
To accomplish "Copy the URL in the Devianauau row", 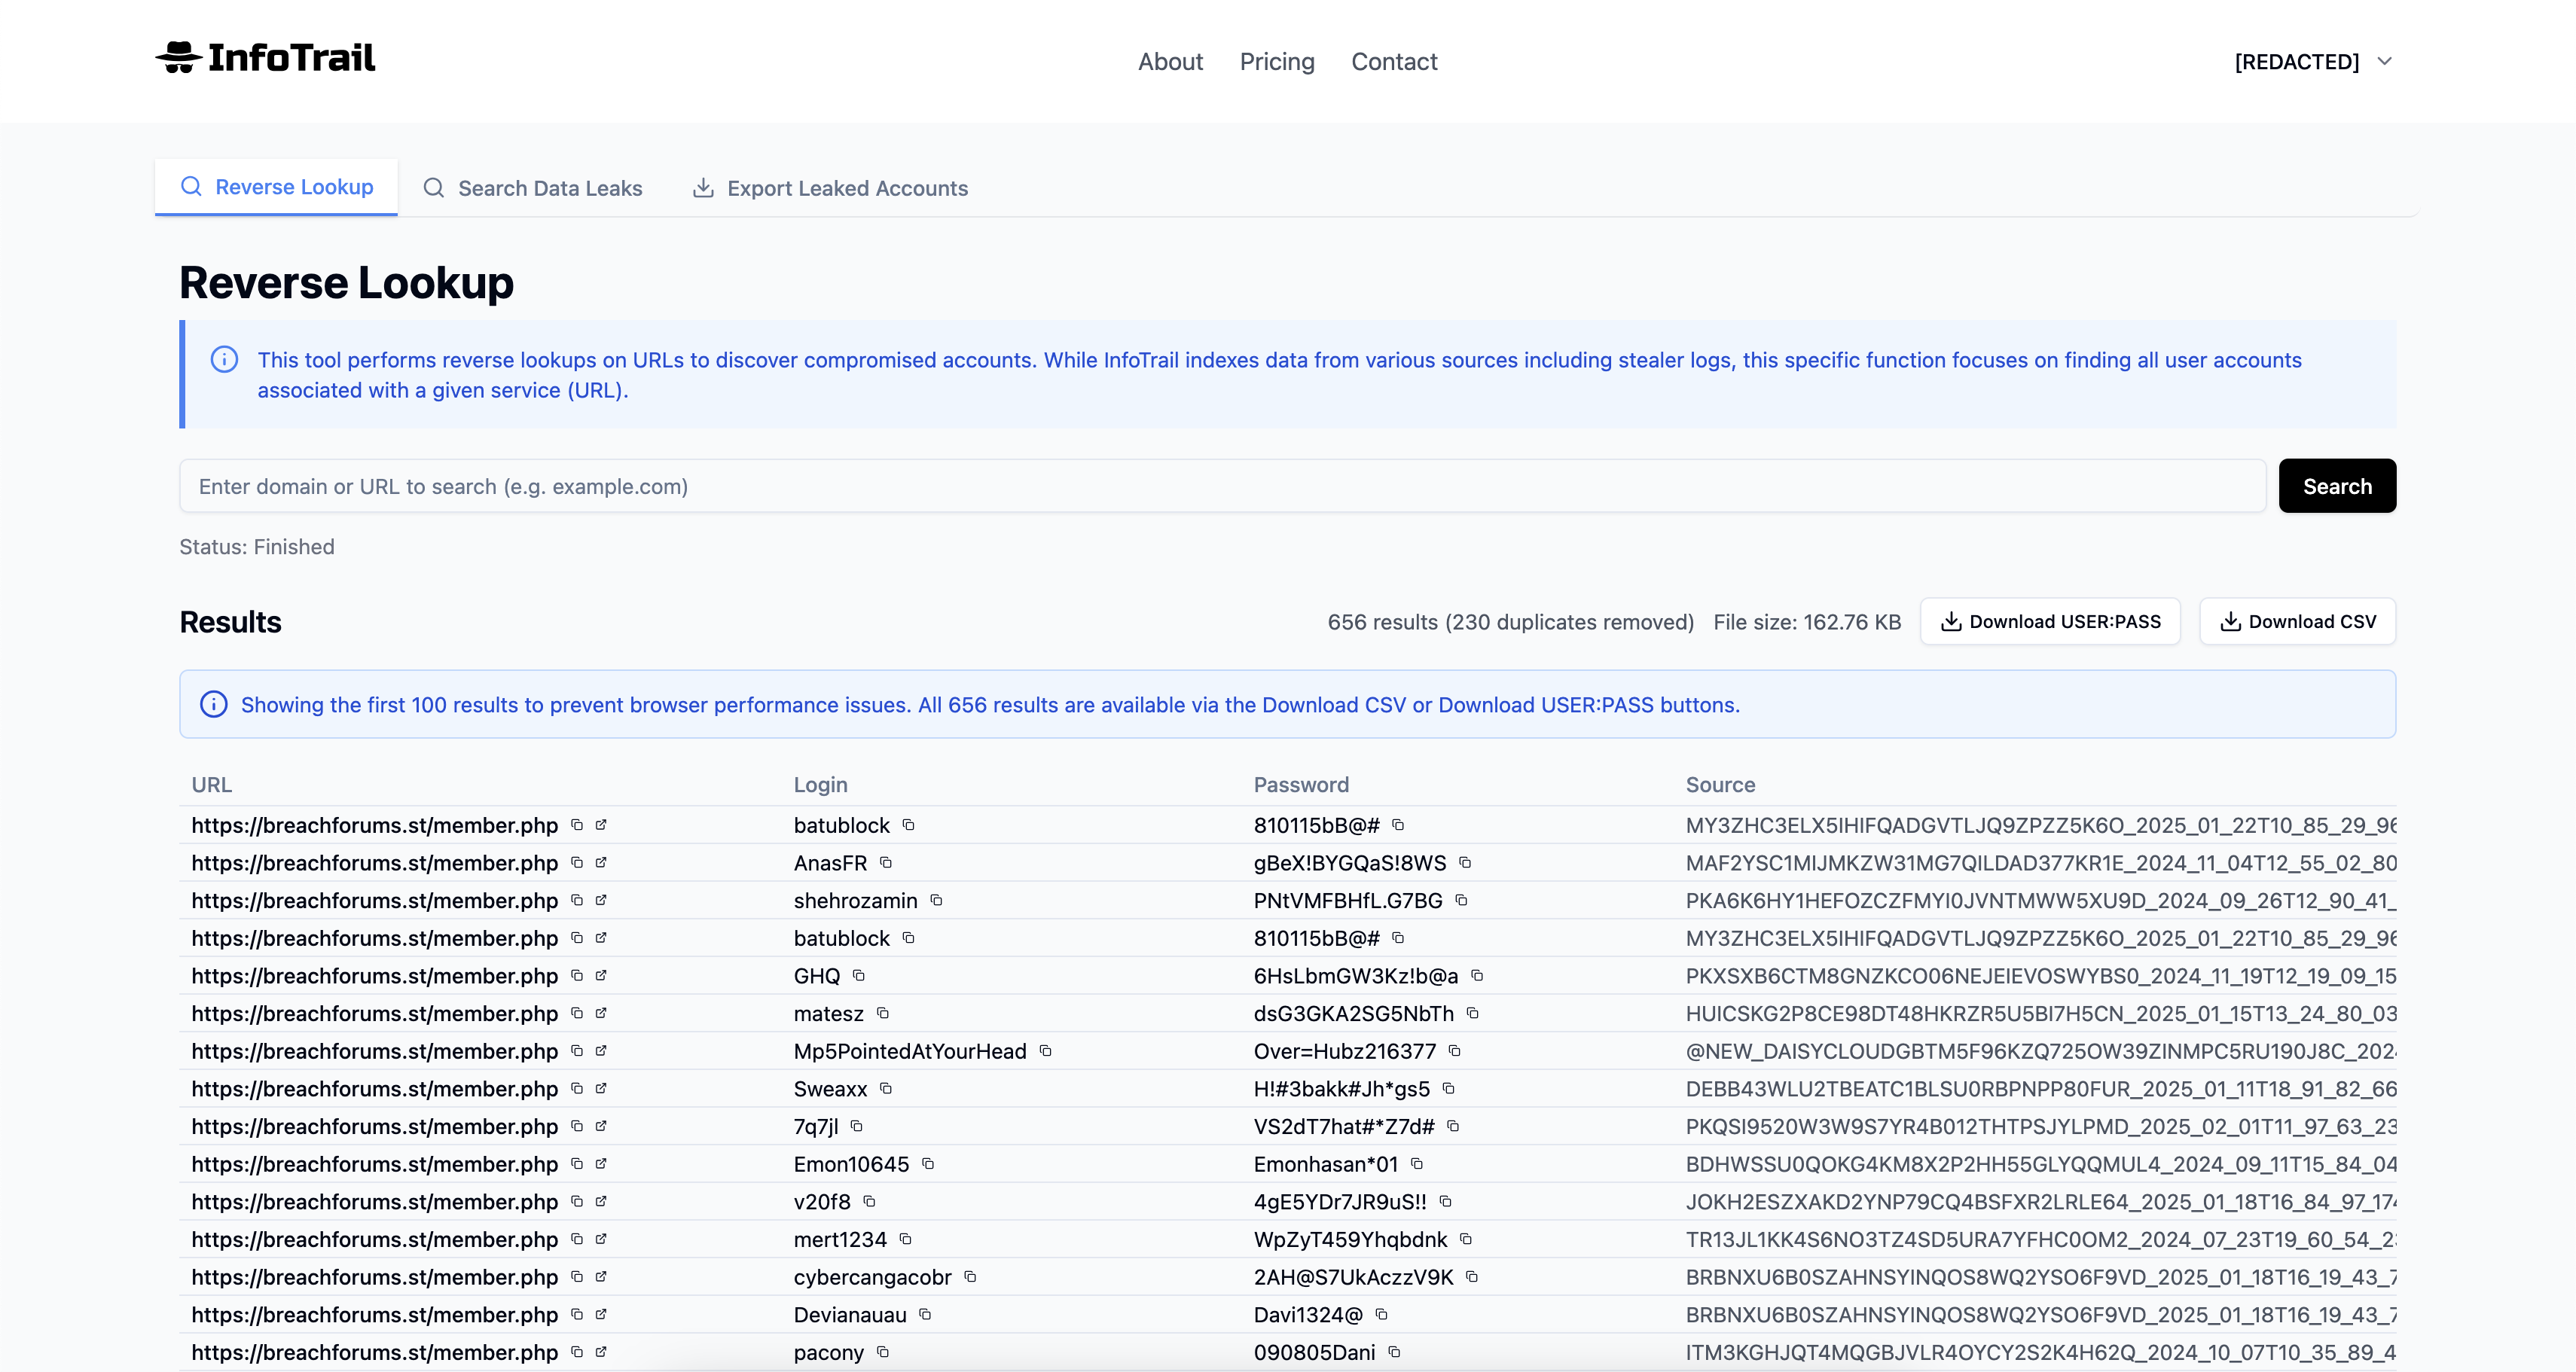I will point(577,1315).
